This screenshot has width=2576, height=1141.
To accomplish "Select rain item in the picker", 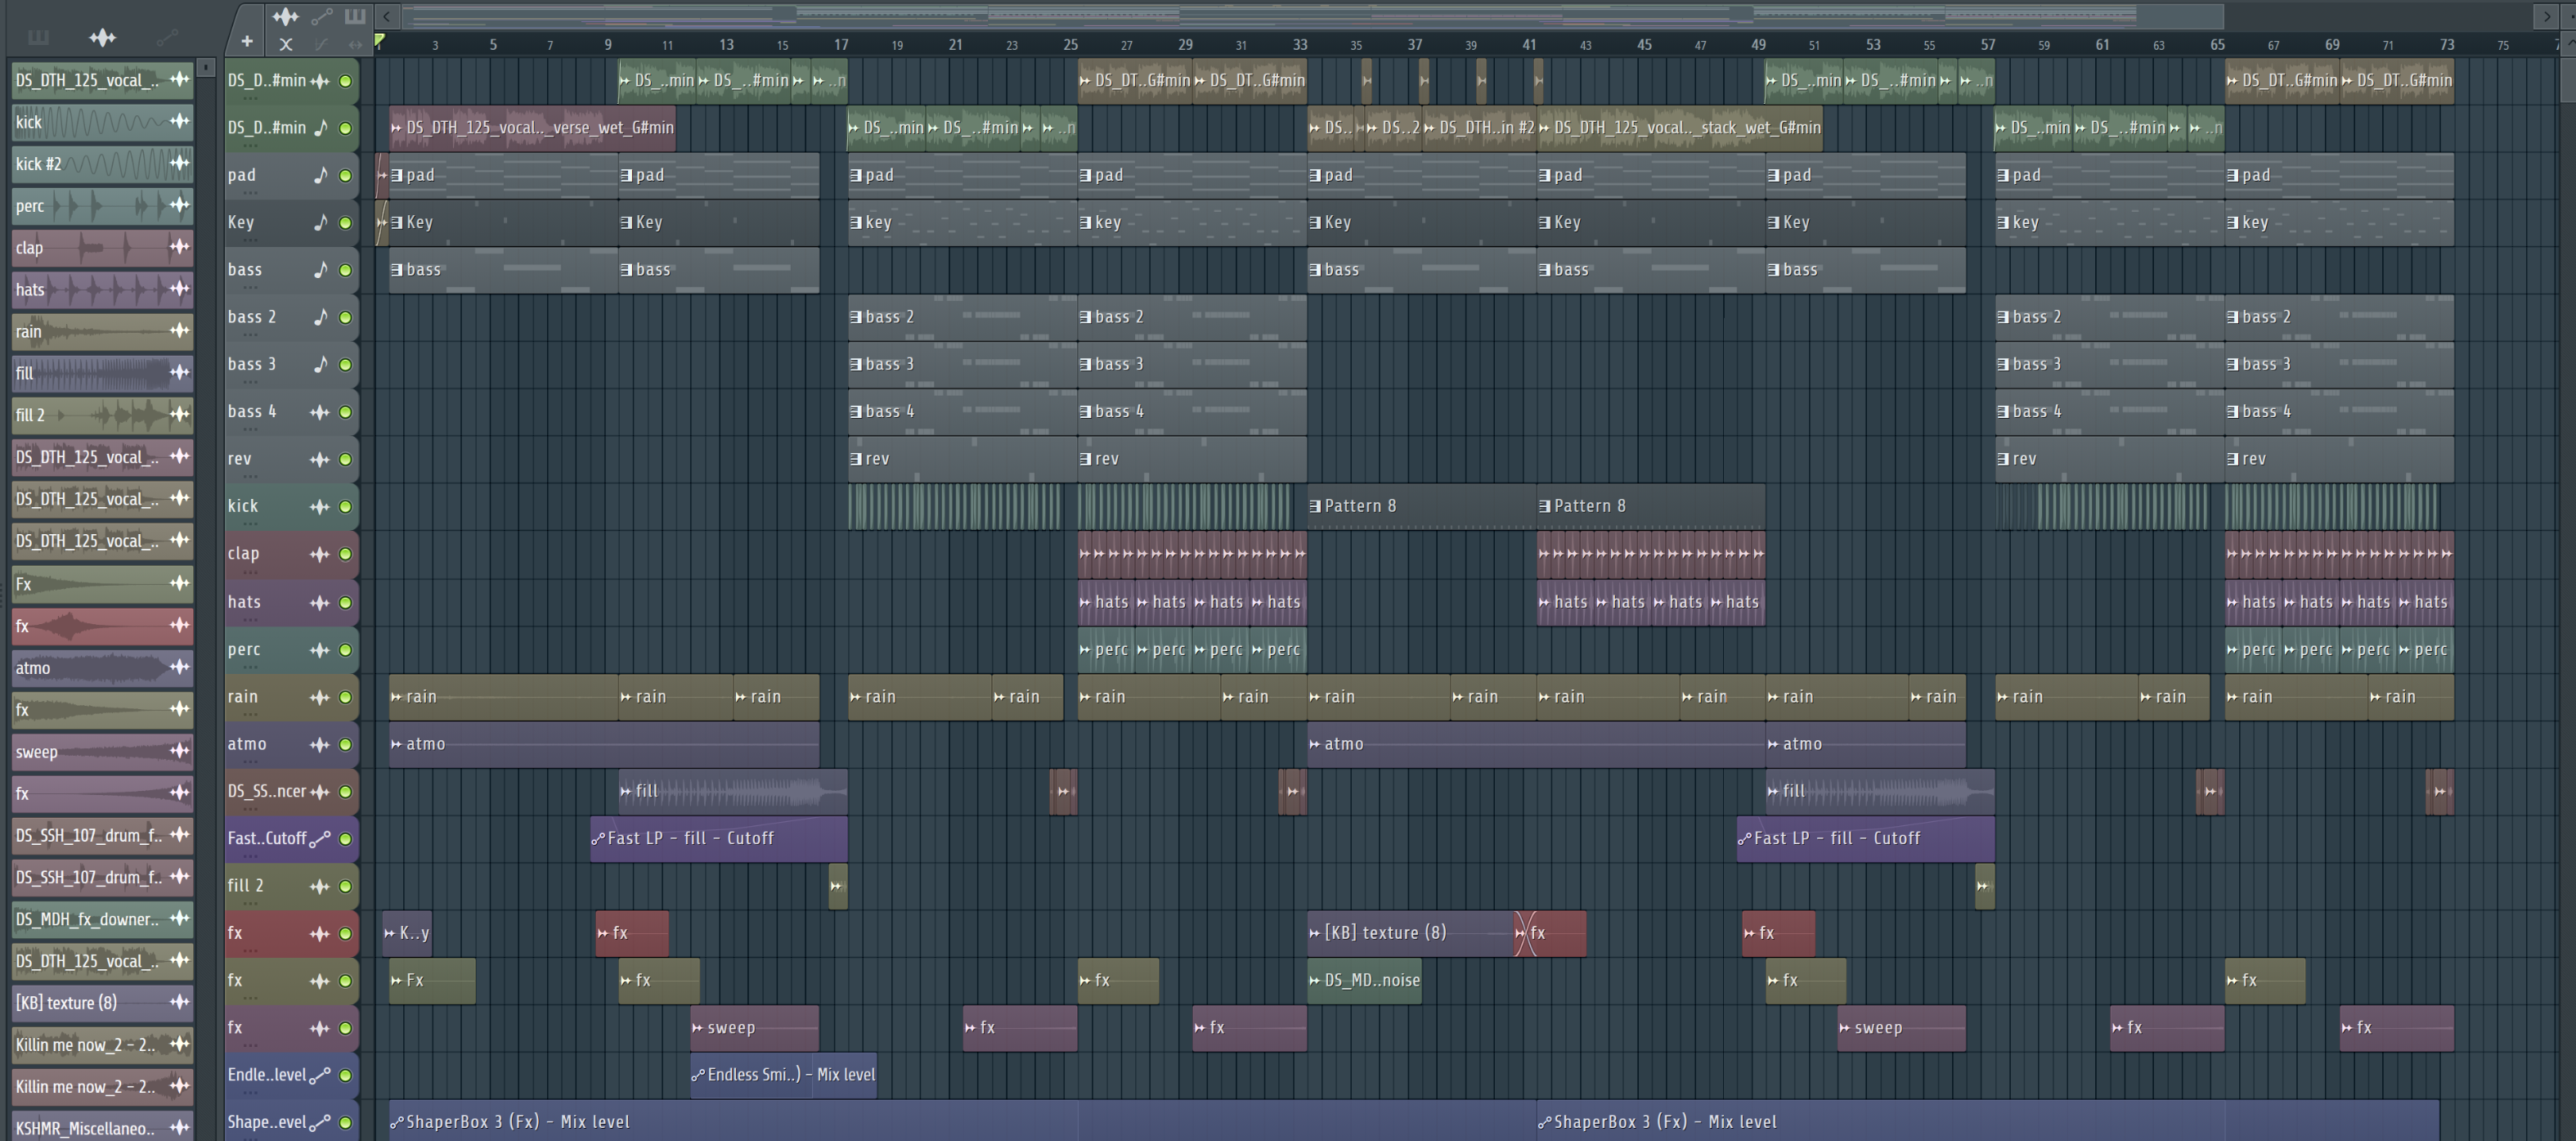I will pyautogui.click(x=102, y=331).
